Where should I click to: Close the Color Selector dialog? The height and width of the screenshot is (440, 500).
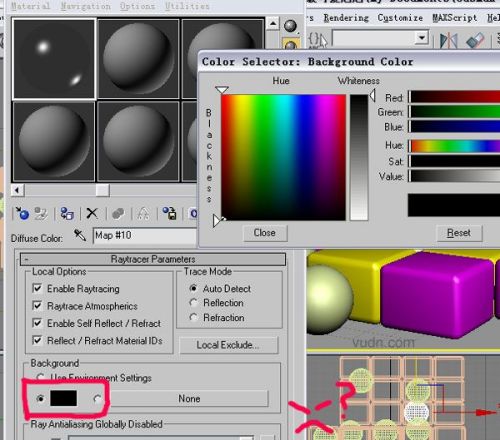[265, 233]
